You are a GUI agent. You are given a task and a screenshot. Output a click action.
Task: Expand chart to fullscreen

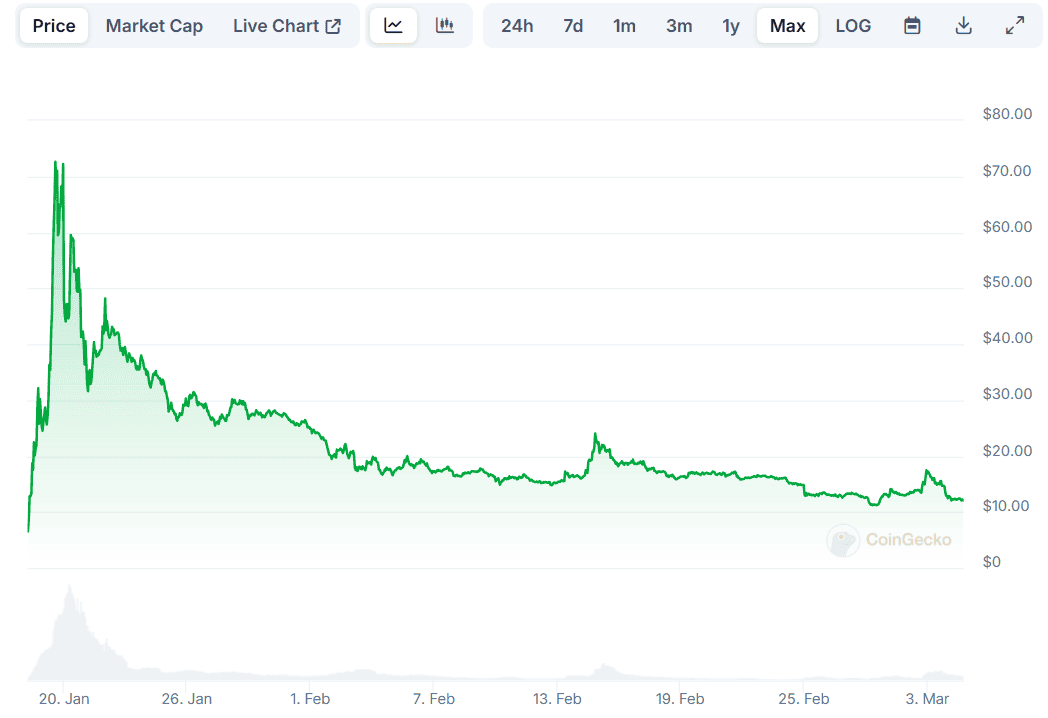point(1014,26)
